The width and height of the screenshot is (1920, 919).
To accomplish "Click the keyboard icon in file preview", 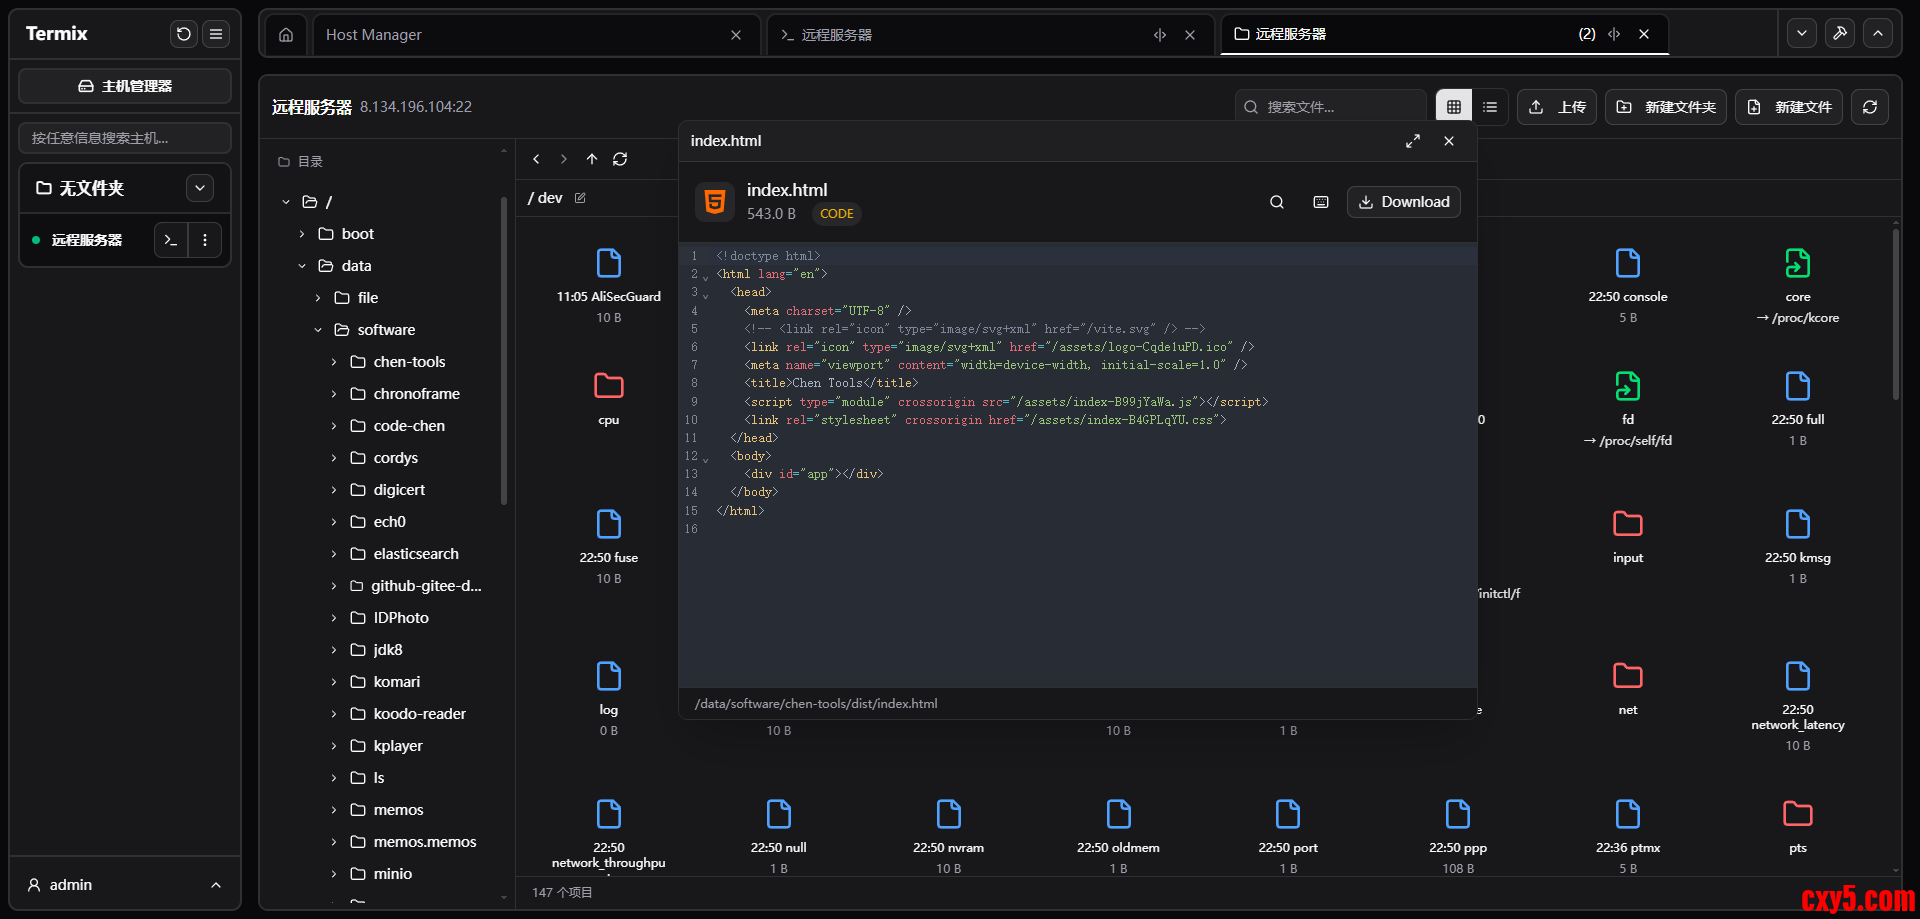I will click(x=1321, y=202).
